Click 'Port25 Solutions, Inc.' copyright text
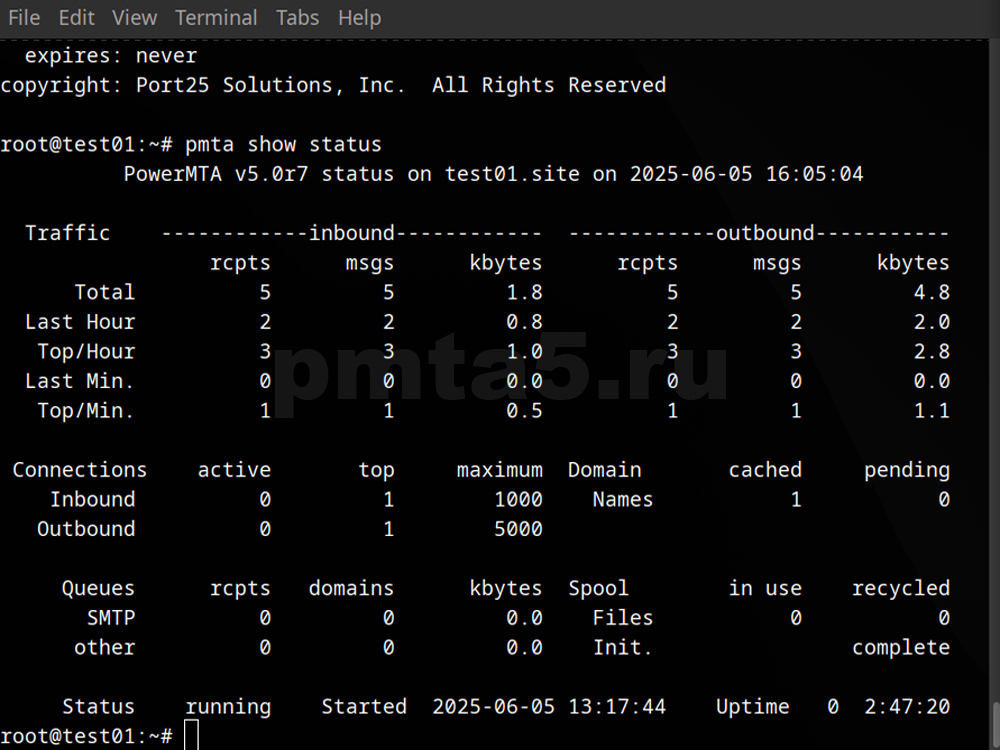 [x=271, y=85]
